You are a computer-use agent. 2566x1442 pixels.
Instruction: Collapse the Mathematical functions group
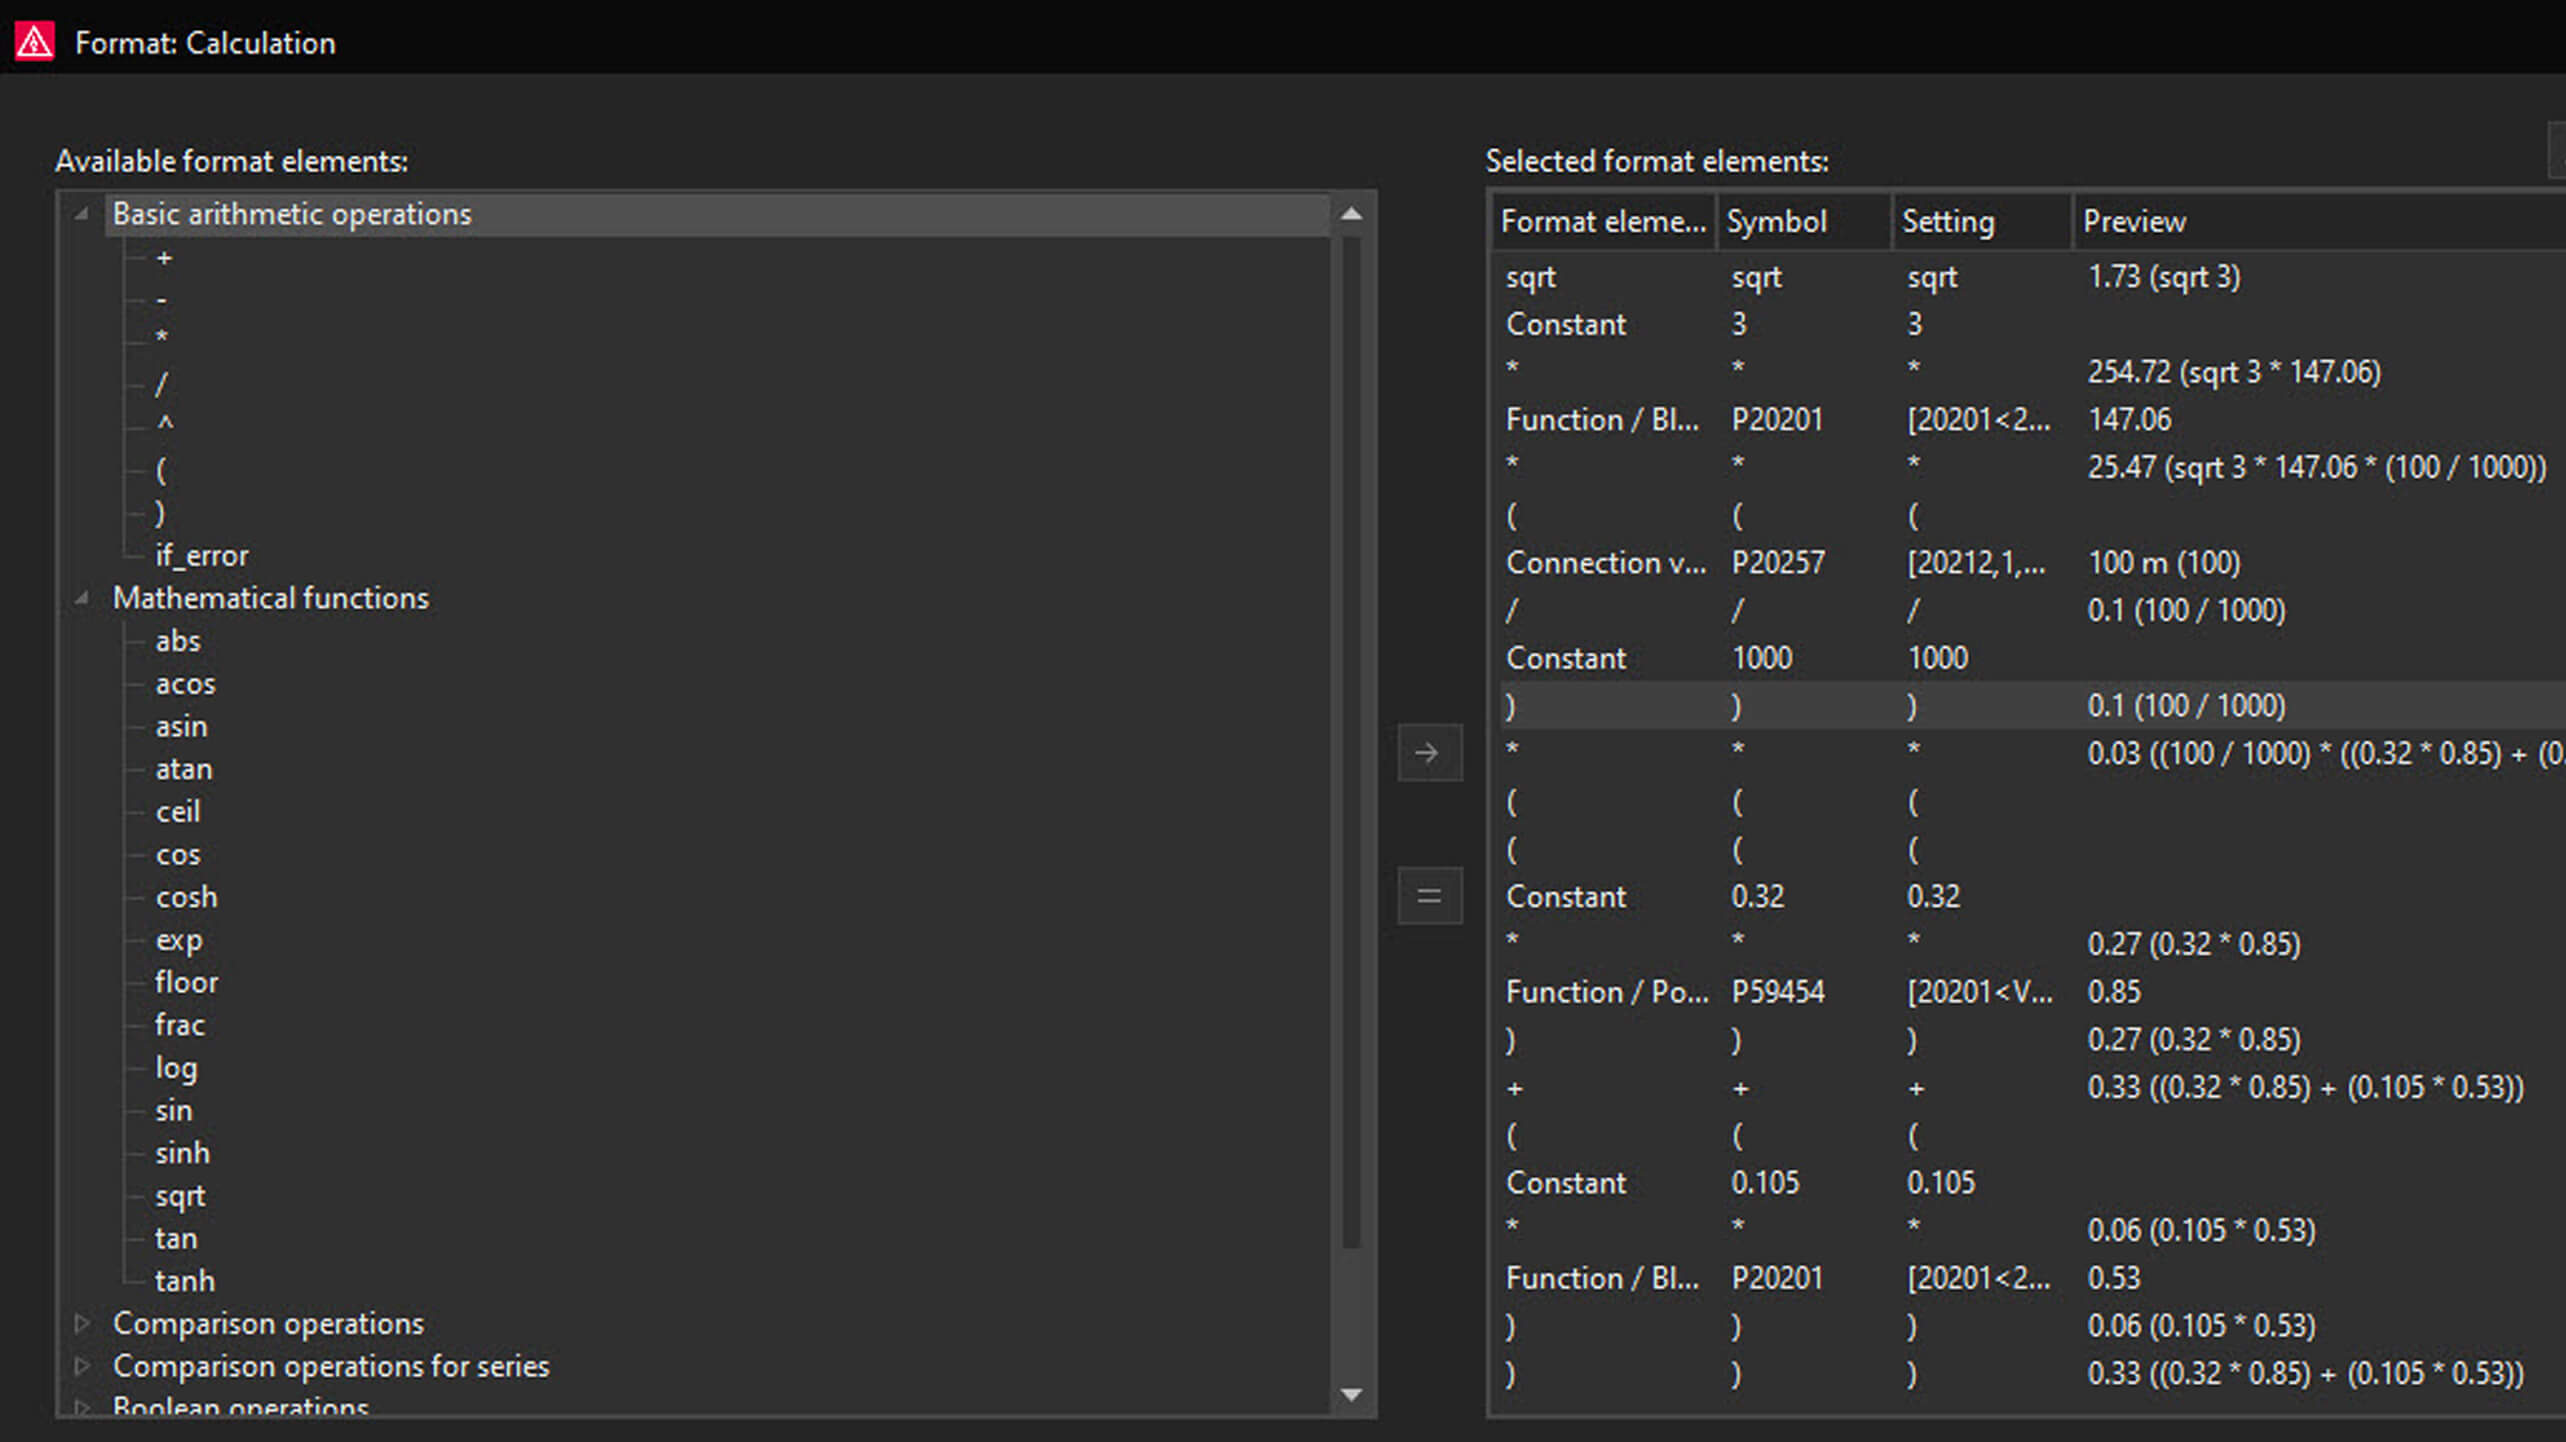(x=82, y=598)
